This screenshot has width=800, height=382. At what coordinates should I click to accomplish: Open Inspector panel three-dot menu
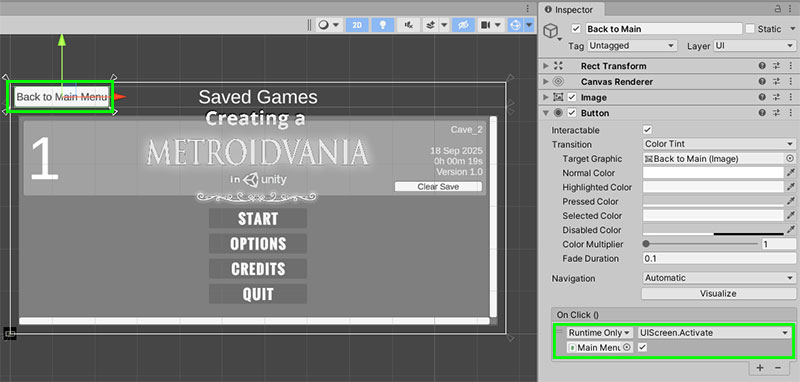791,9
